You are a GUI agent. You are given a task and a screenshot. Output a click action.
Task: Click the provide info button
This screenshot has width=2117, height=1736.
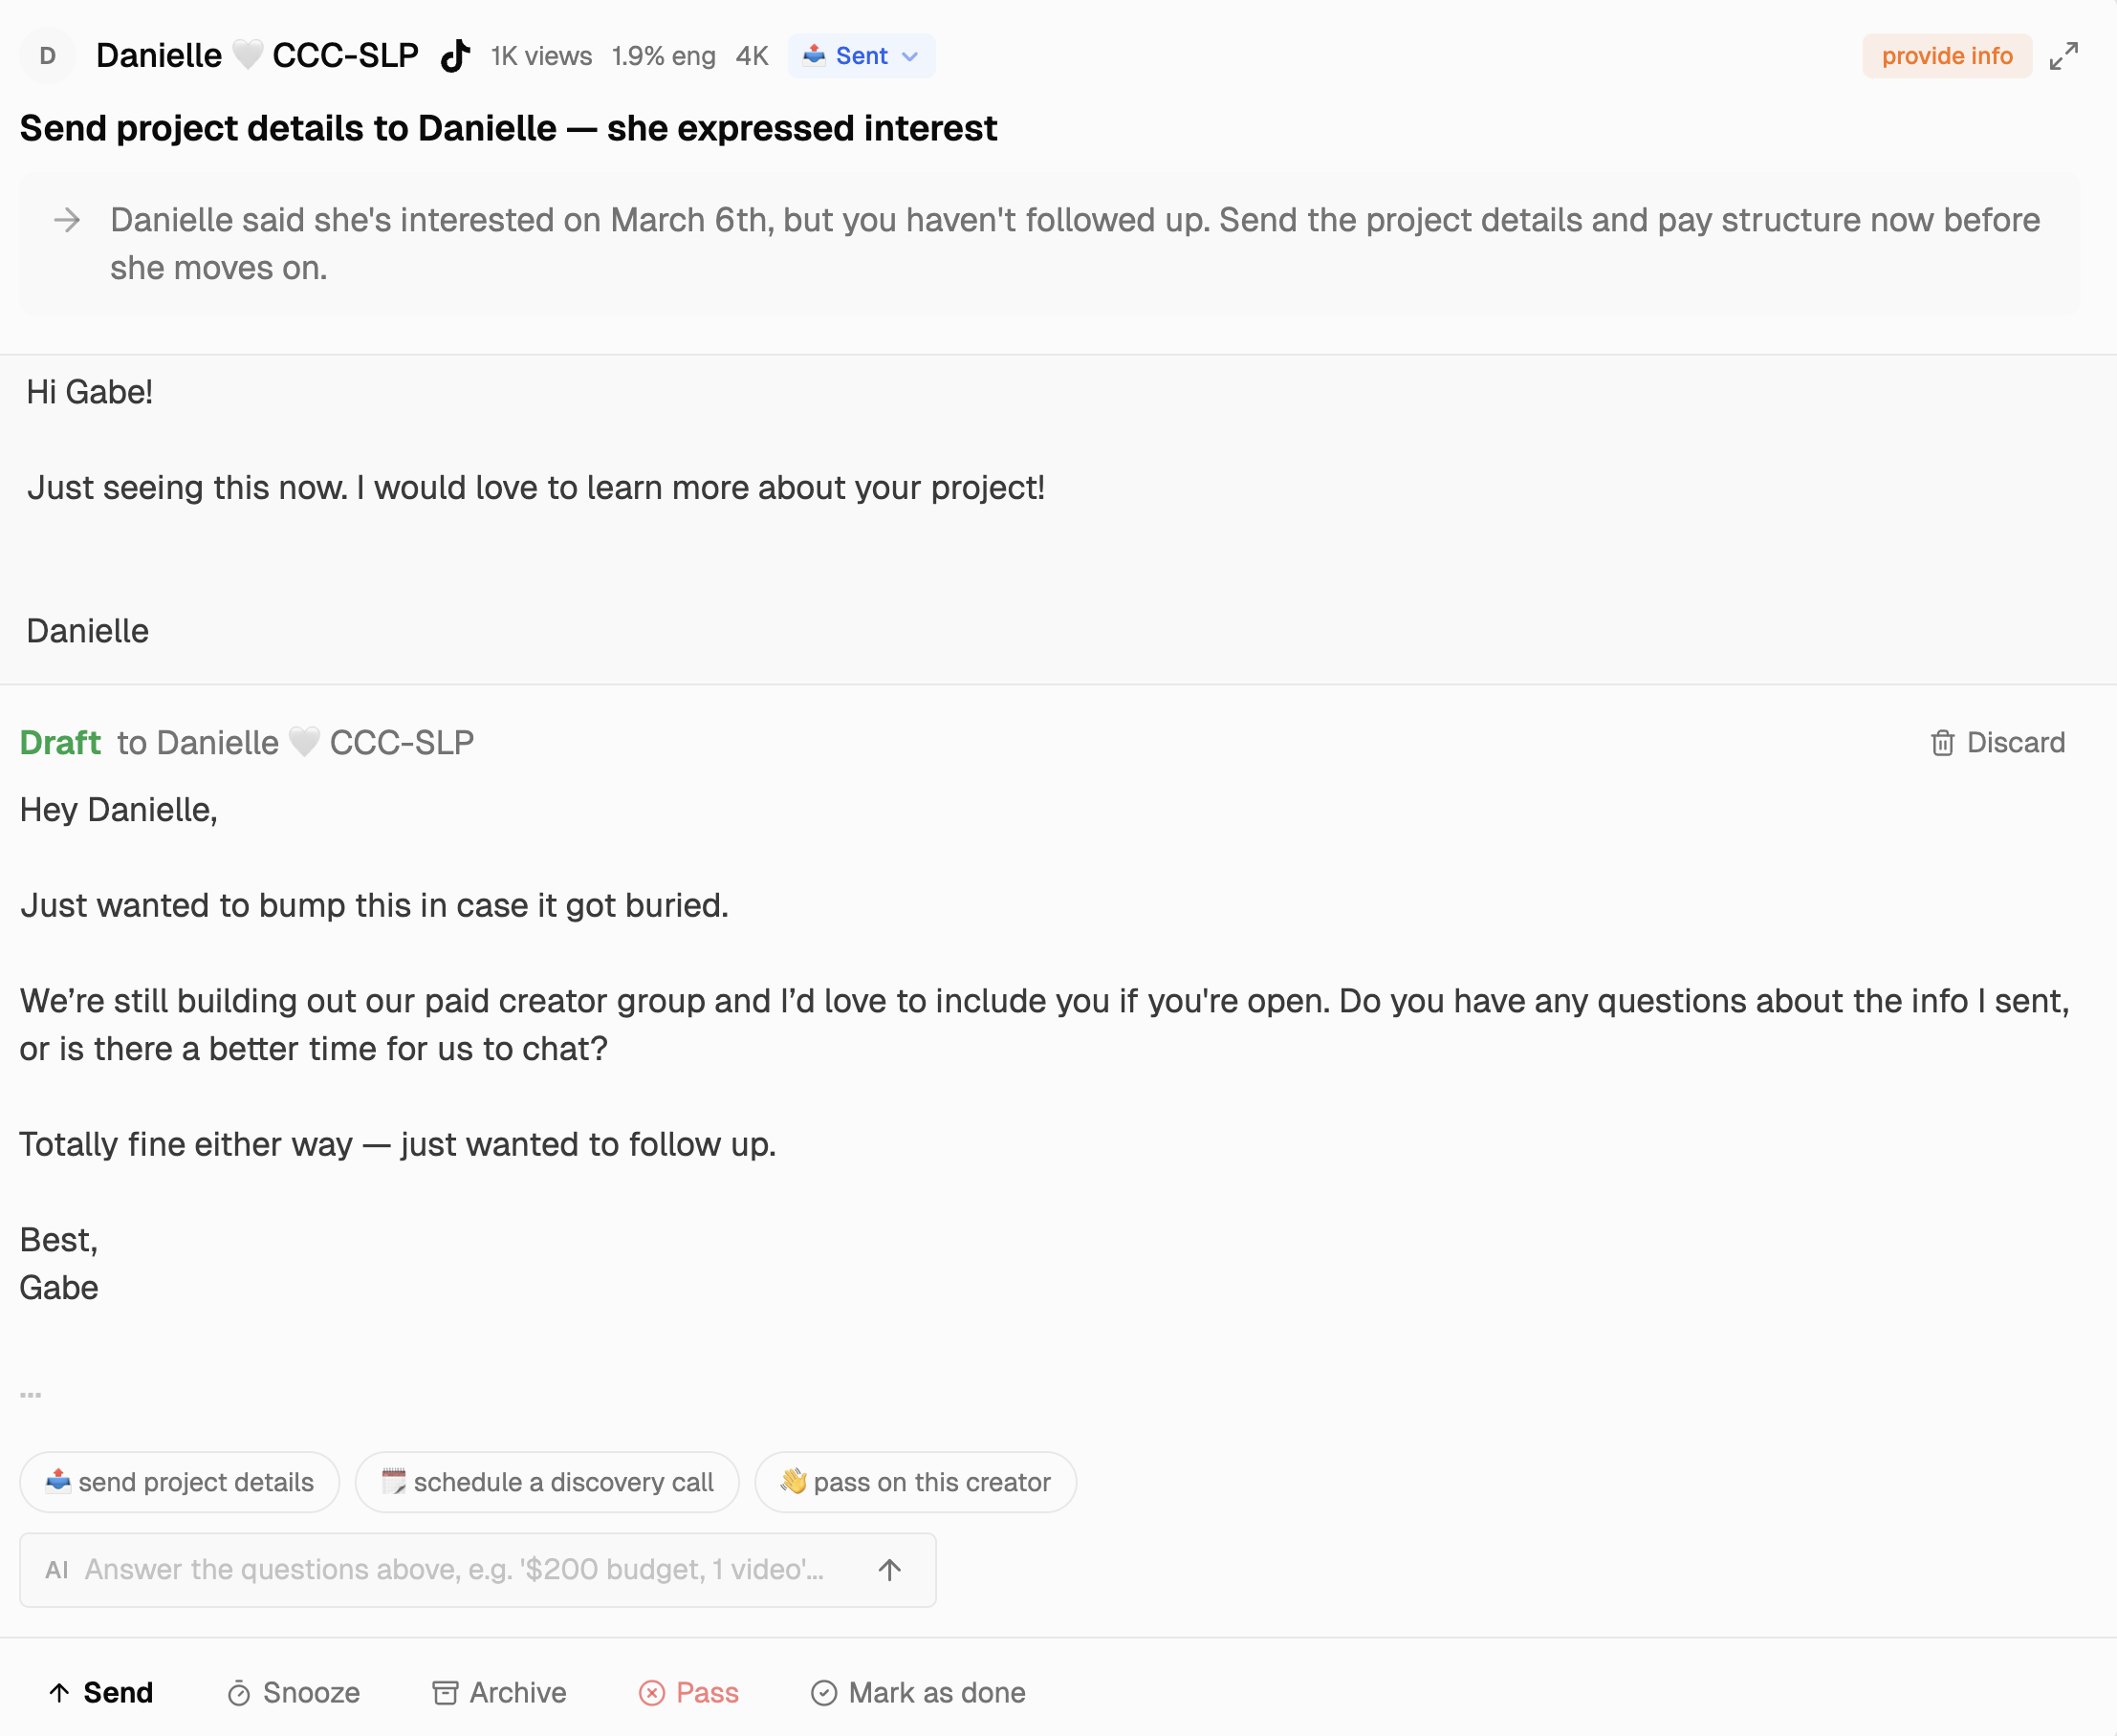(1946, 56)
